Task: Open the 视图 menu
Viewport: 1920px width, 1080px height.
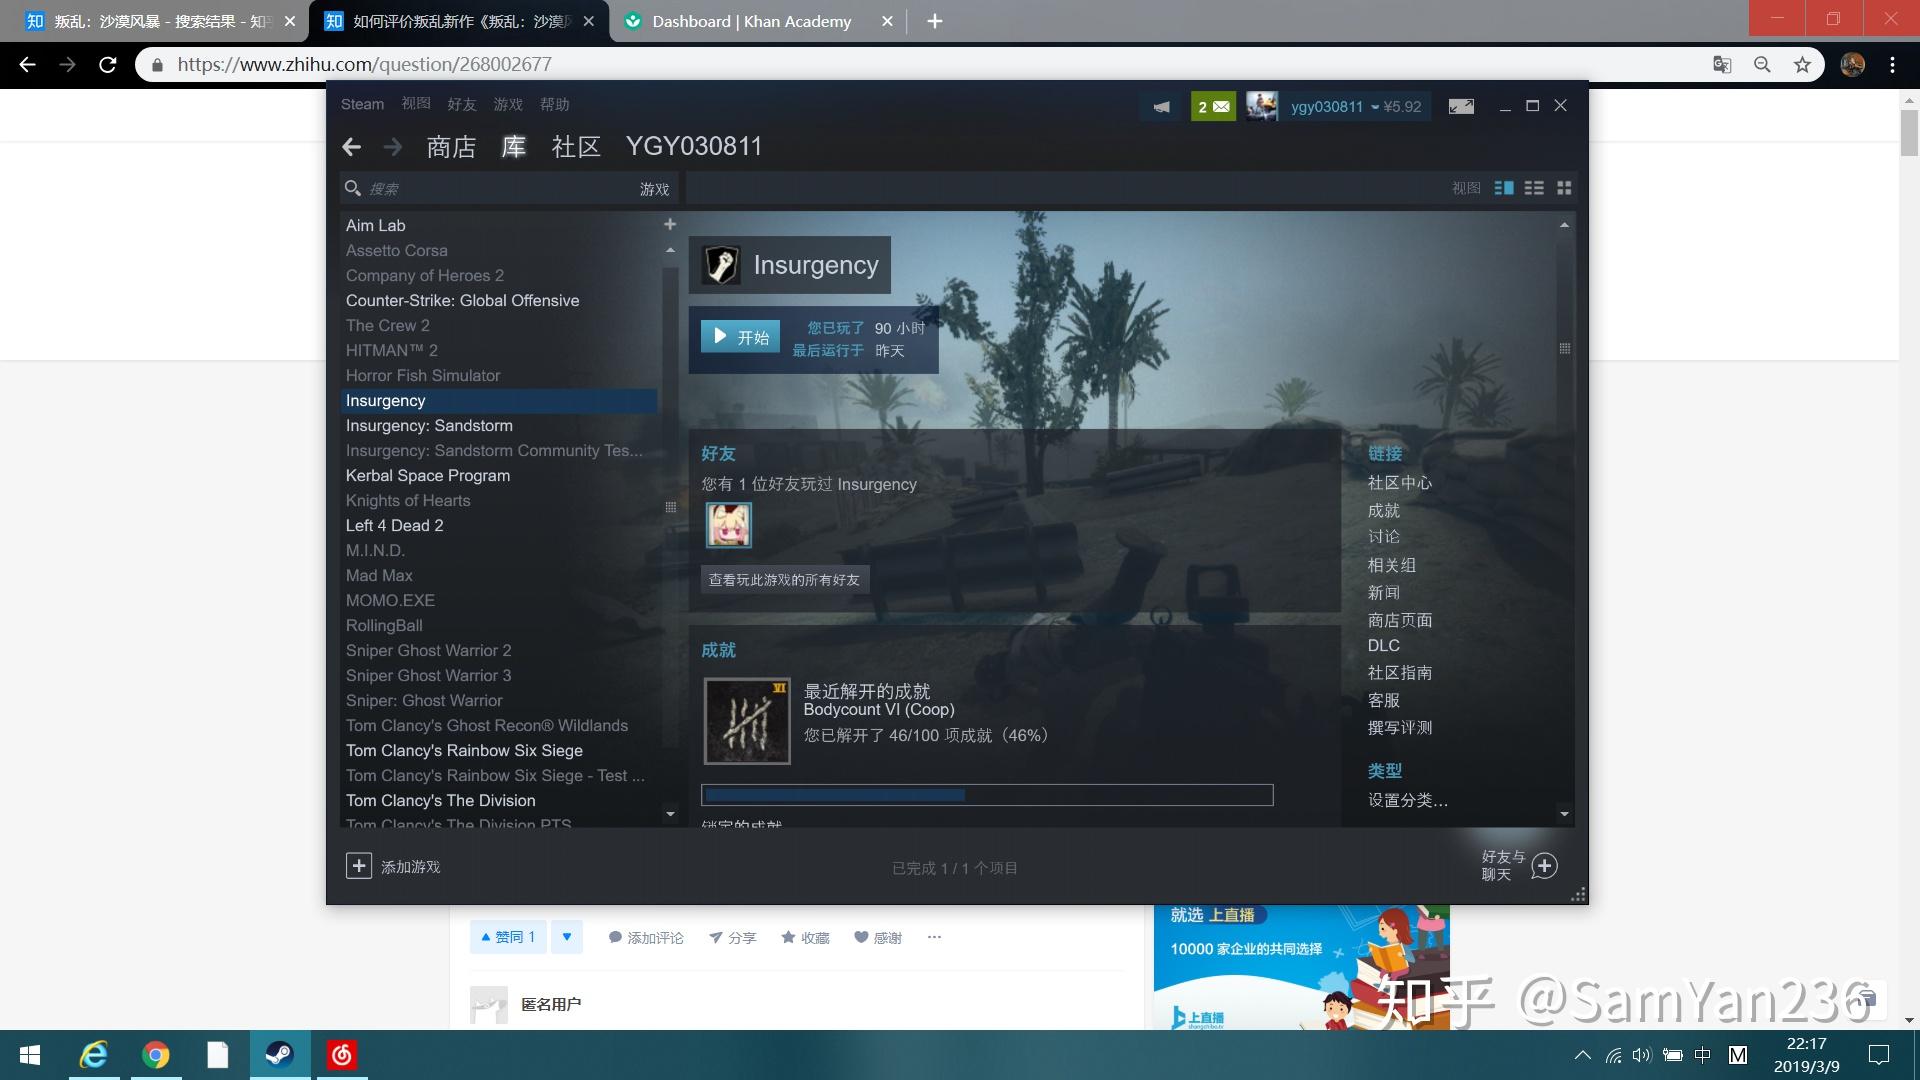Action: [x=416, y=104]
